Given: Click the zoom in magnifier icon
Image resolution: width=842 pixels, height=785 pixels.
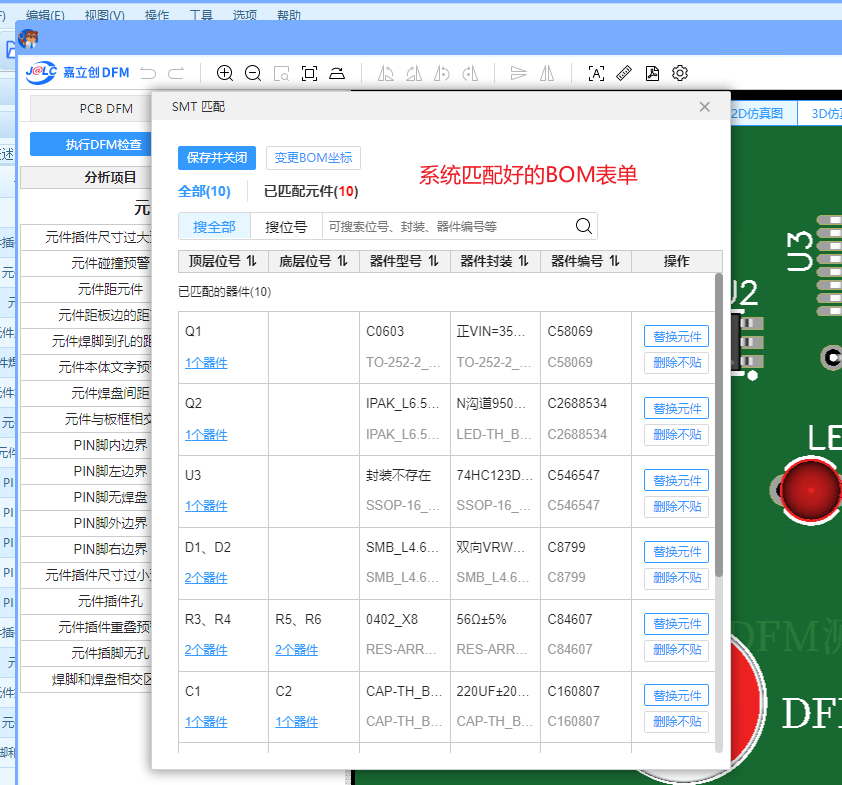Looking at the screenshot, I should point(224,73).
